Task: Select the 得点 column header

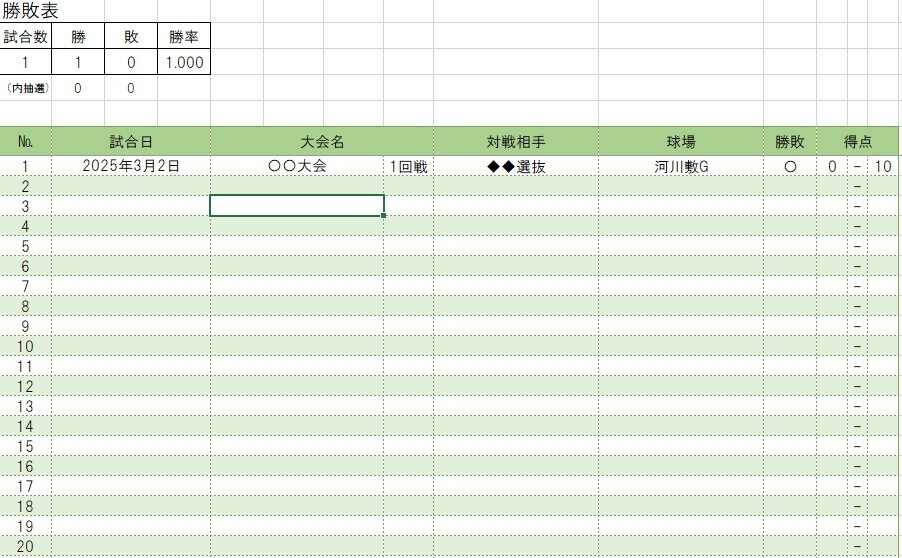Action: click(858, 142)
